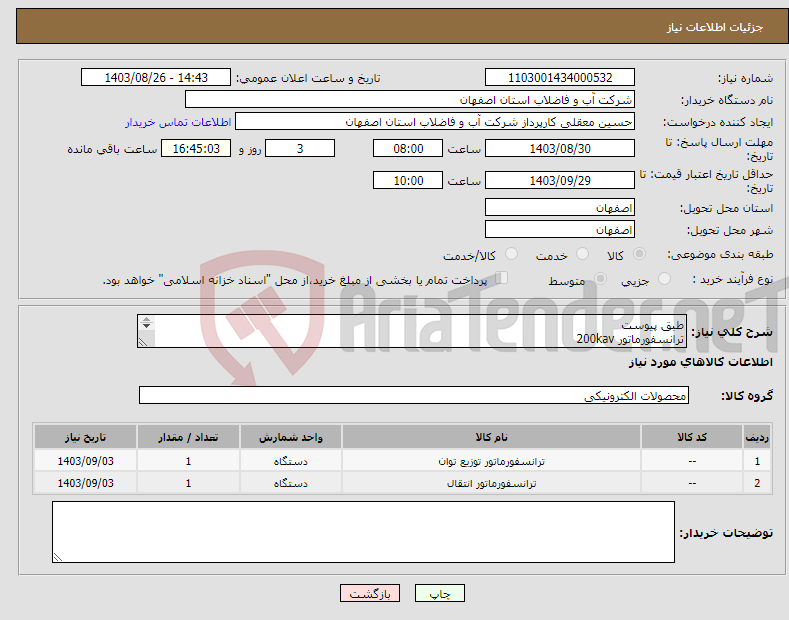Click the ترانسفورماتور توزیع توان item name

tap(491, 461)
